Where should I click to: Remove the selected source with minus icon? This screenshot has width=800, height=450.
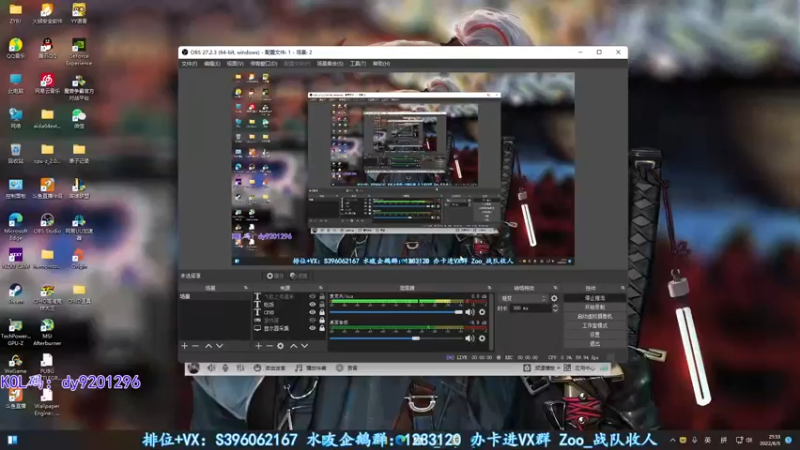pos(269,346)
